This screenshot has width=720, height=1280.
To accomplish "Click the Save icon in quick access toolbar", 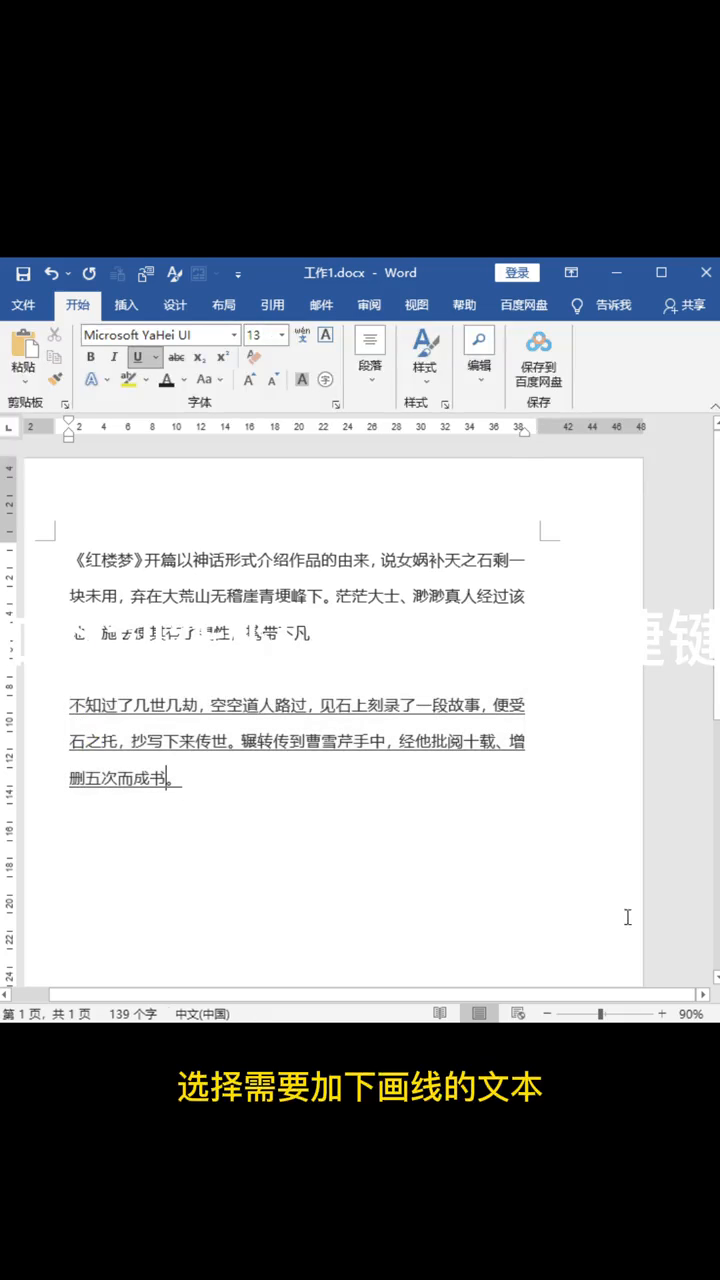I will [23, 273].
